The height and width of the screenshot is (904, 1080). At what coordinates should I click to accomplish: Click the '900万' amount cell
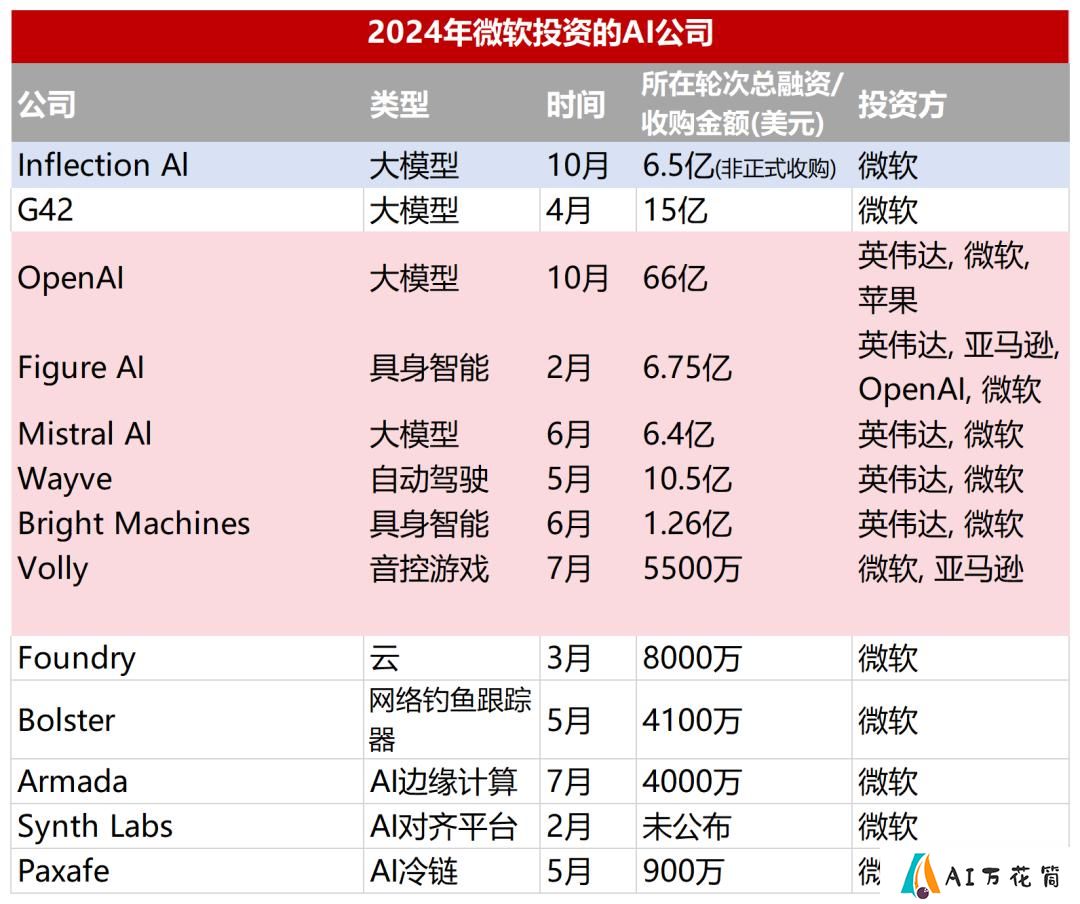683,872
